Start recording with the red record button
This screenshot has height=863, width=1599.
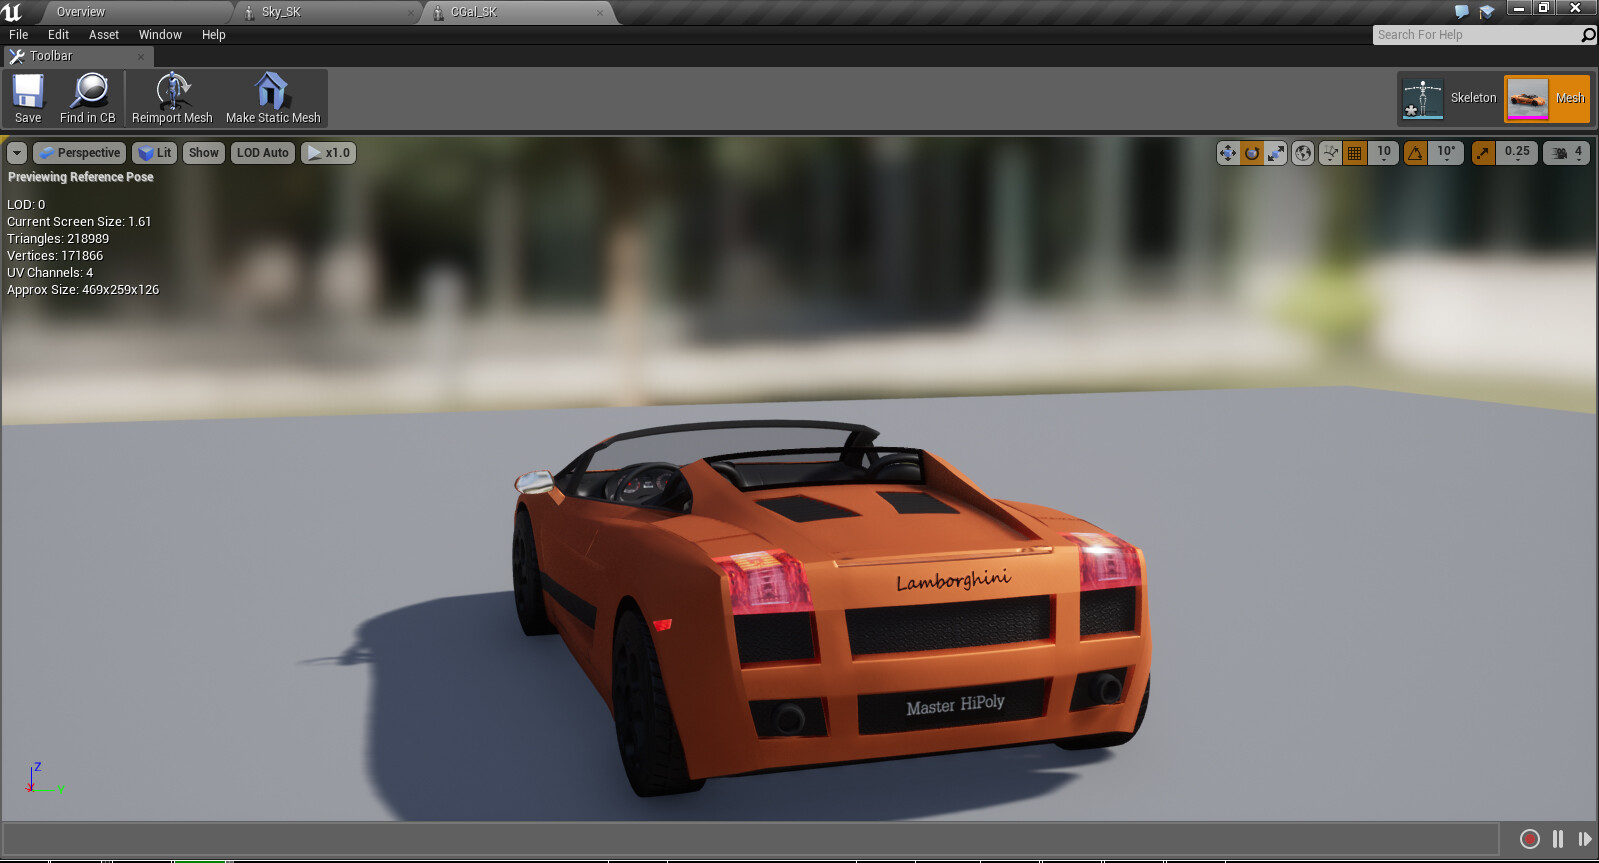[x=1529, y=839]
